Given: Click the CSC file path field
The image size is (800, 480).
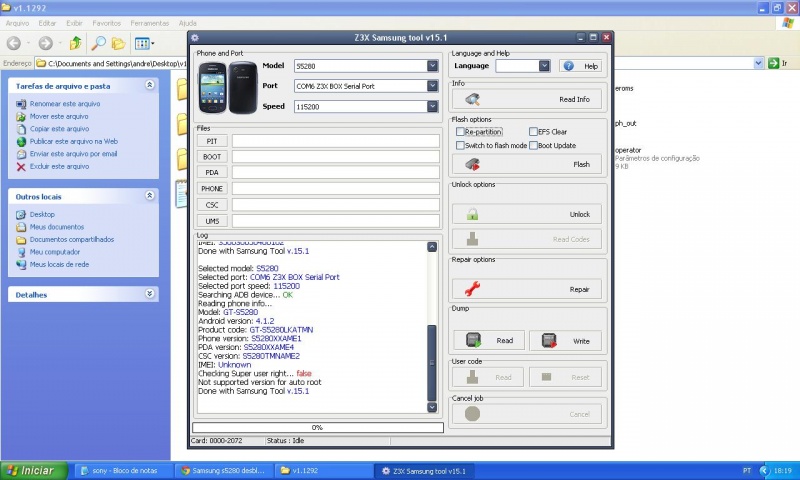Looking at the screenshot, I should [x=336, y=205].
